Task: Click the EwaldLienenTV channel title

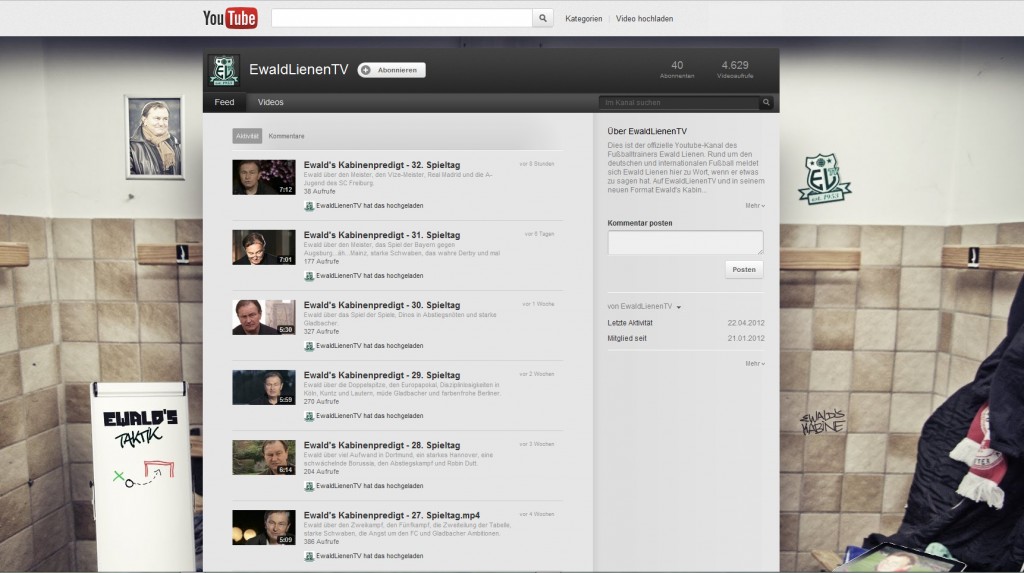Action: pos(298,69)
